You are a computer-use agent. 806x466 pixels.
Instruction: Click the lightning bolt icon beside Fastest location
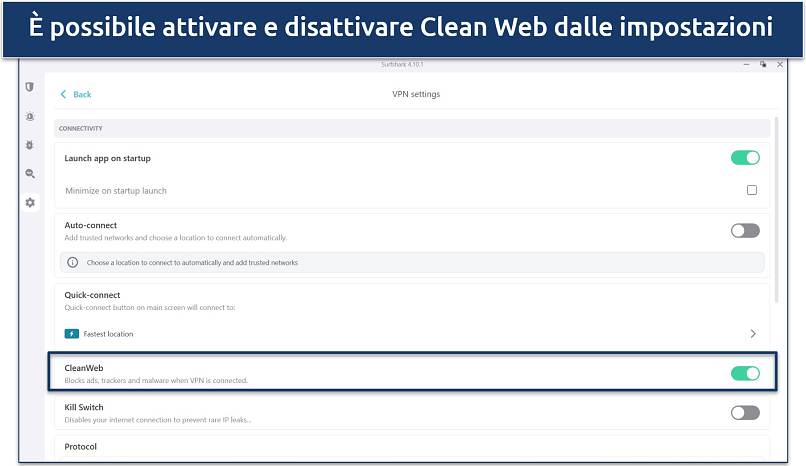[x=72, y=333]
